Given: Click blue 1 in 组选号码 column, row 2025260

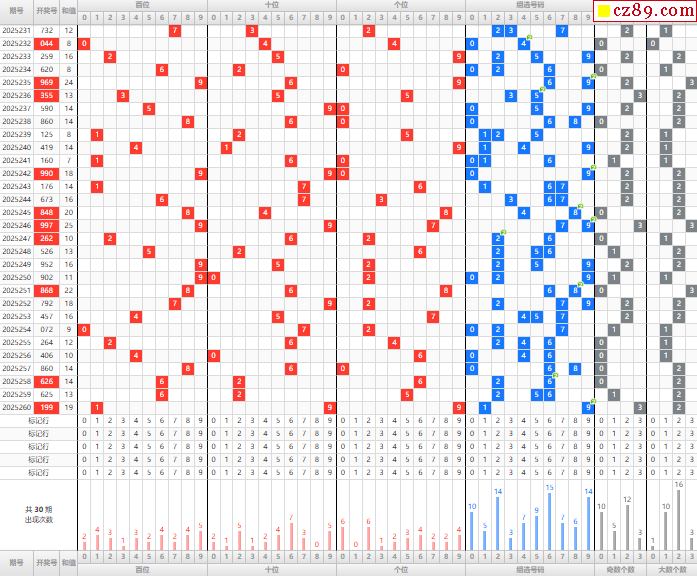Looking at the screenshot, I should pos(485,408).
